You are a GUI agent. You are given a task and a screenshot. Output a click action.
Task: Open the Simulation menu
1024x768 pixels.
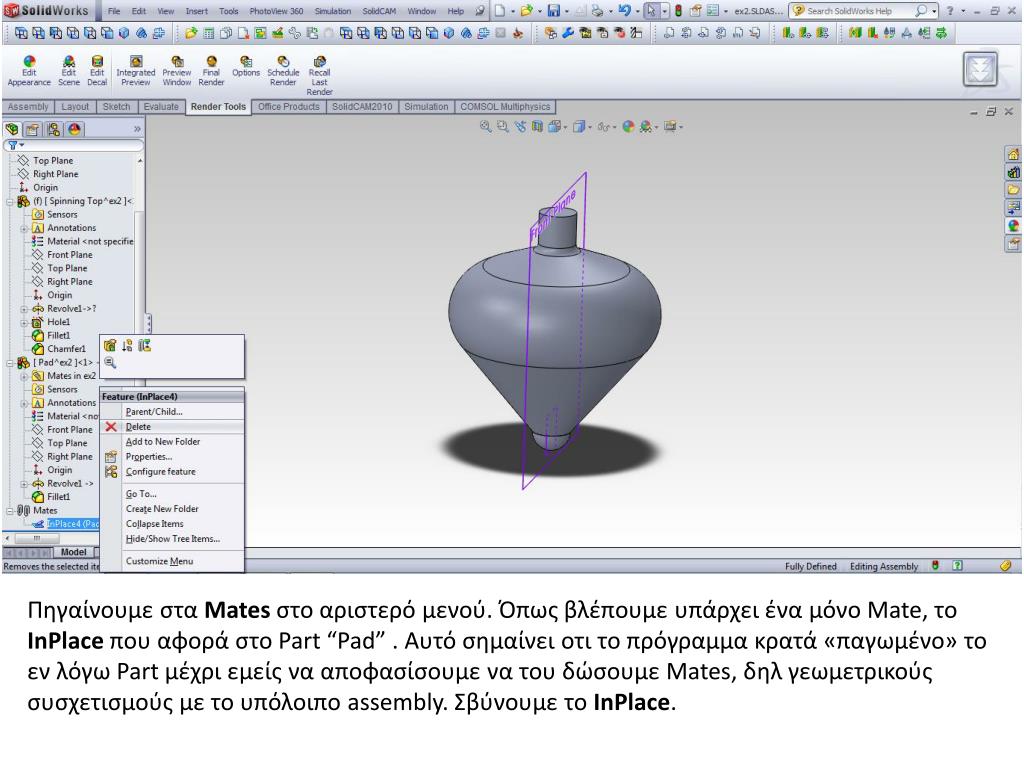click(332, 11)
